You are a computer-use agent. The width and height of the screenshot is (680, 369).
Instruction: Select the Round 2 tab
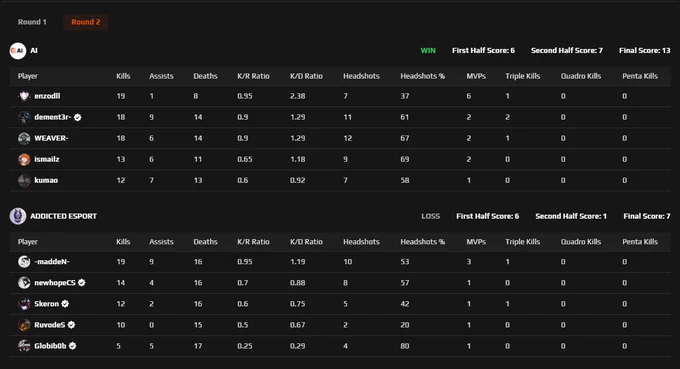coord(85,22)
